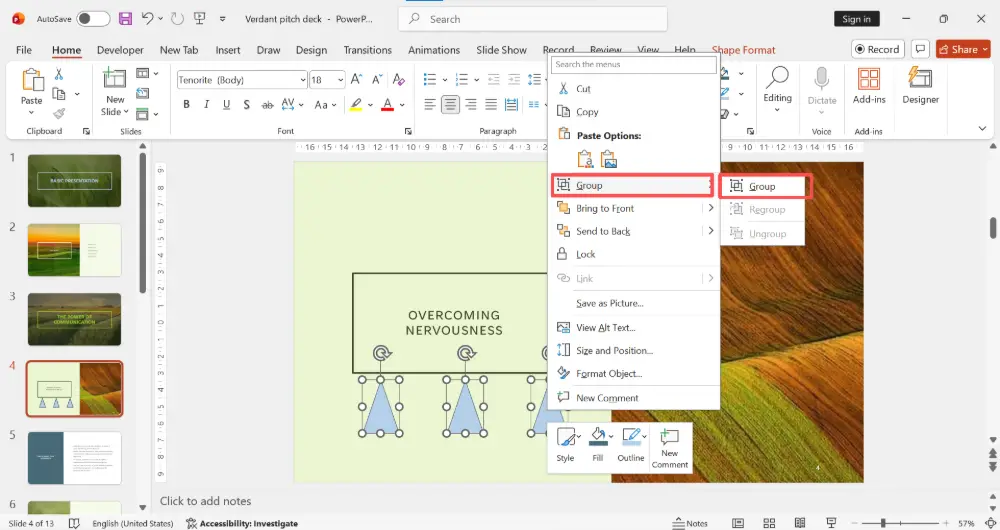Switch to Slide Sorter view

click(769, 523)
